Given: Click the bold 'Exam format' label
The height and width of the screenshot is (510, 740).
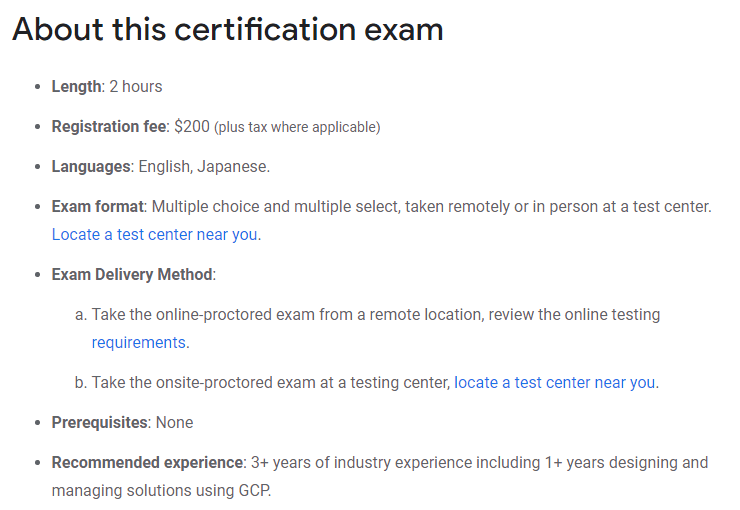Looking at the screenshot, I should (x=98, y=207).
